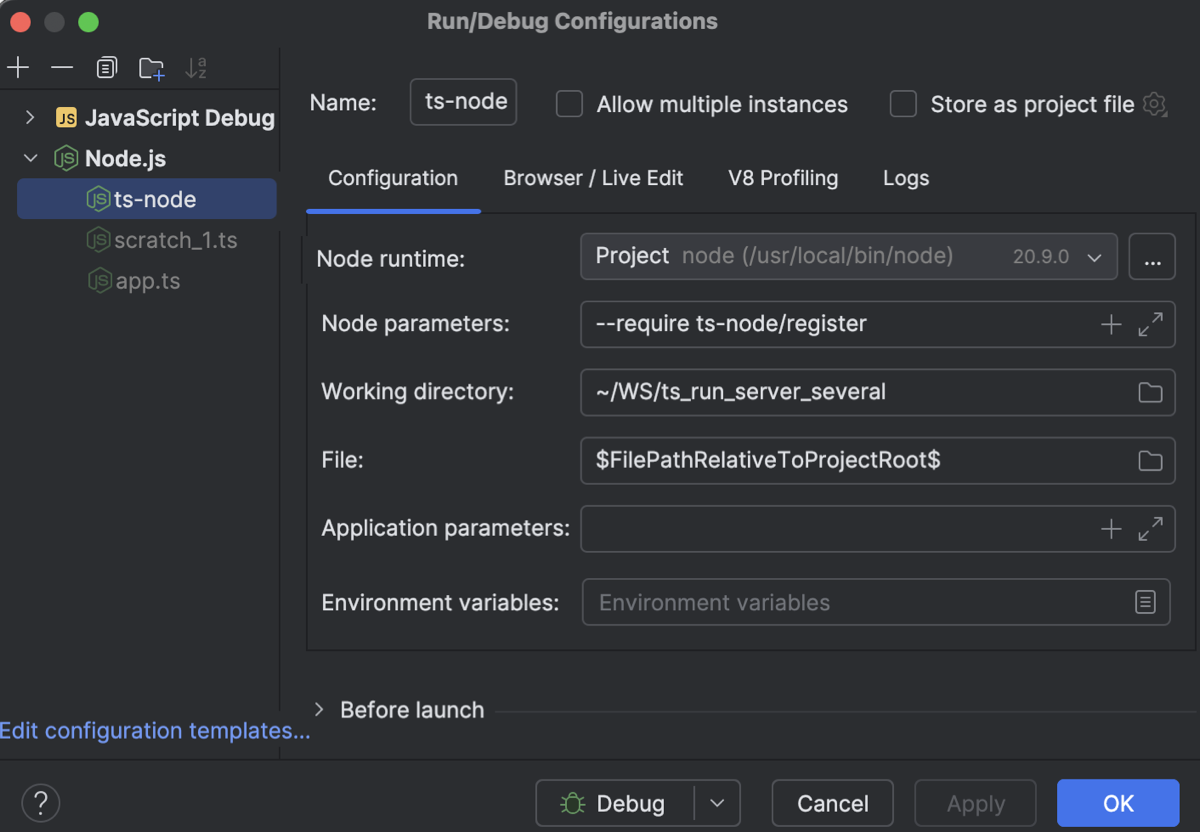Browse Node runtime with ellipsis button
This screenshot has height=832, width=1200.
(1152, 257)
